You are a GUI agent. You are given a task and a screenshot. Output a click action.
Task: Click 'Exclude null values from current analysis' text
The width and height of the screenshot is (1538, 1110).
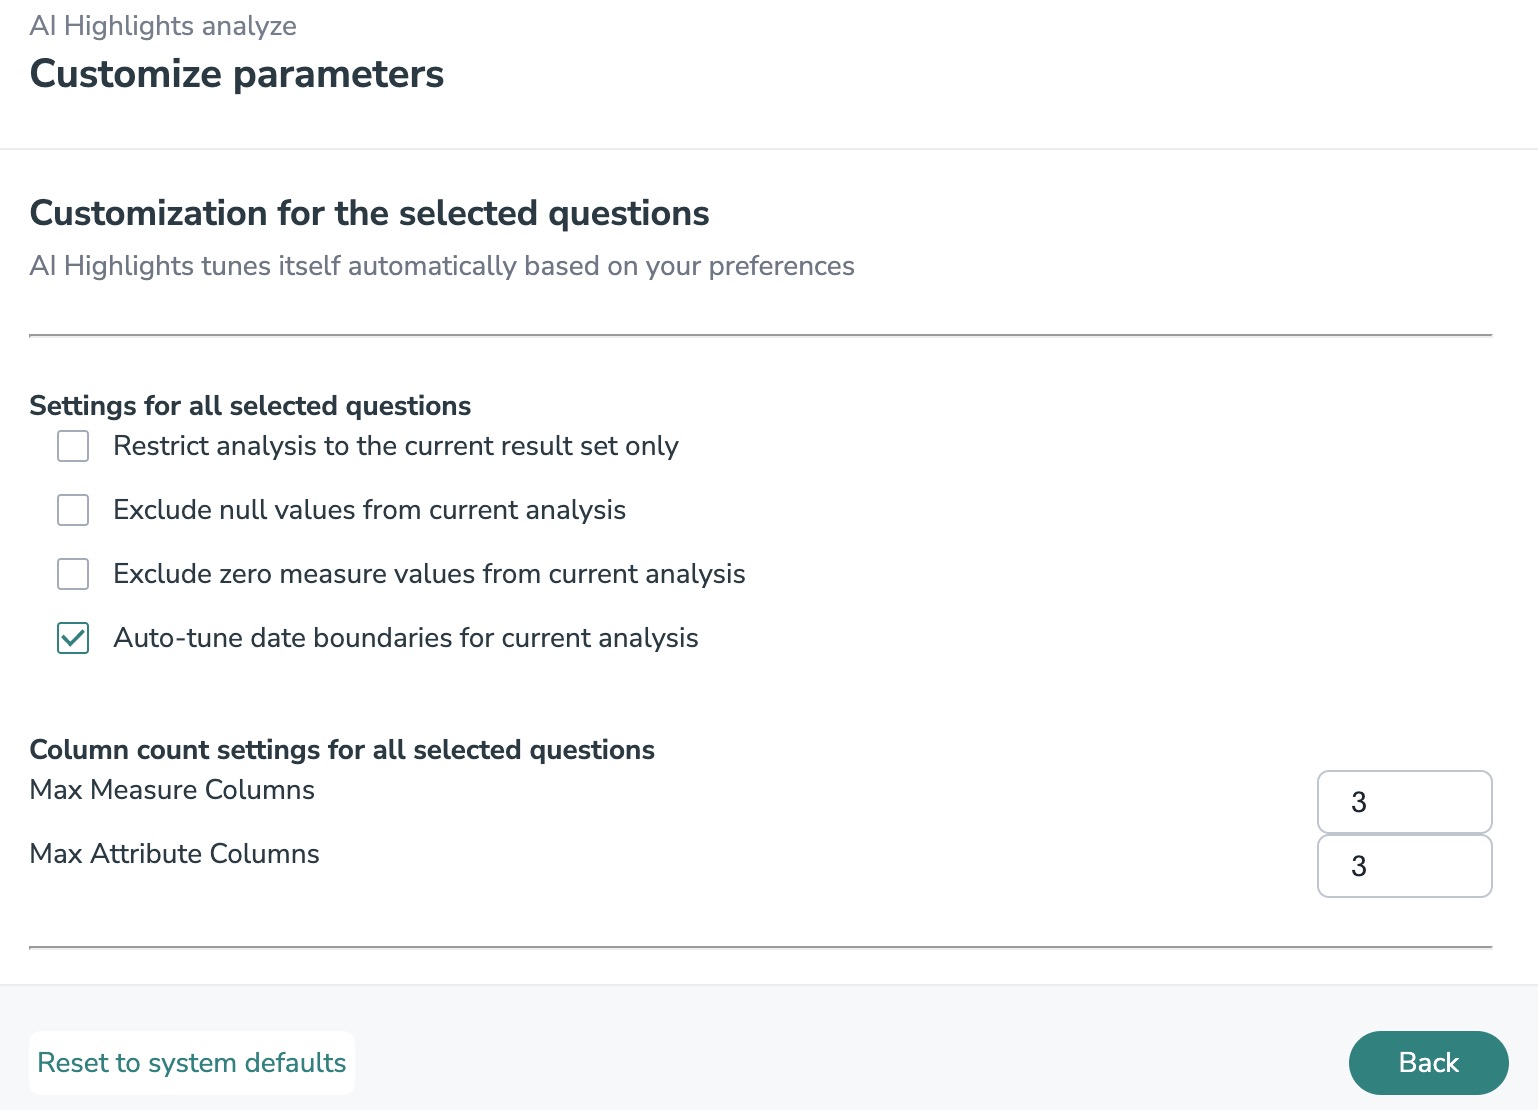click(369, 510)
